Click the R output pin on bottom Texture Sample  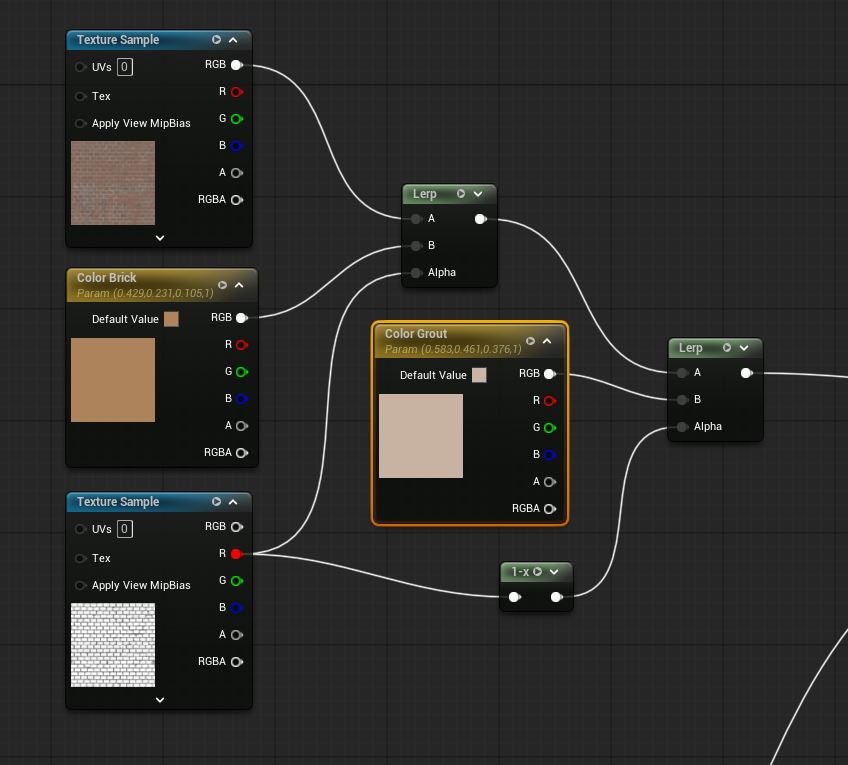tap(236, 553)
